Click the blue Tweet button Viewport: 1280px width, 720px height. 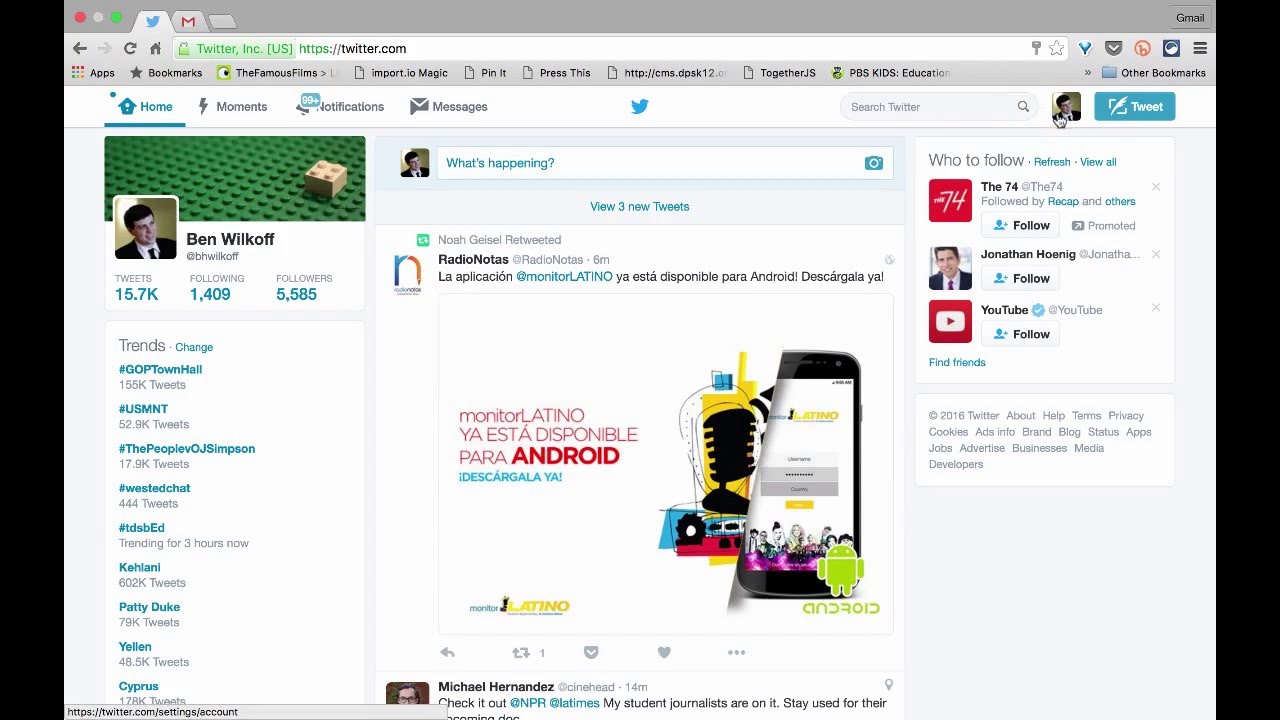coord(1134,106)
